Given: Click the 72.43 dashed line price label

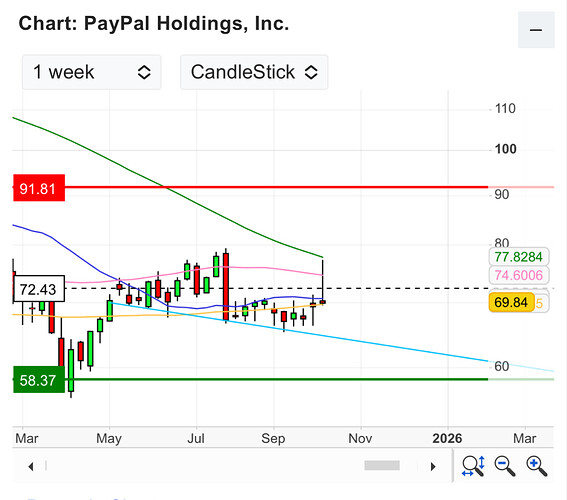Looking at the screenshot, I should [x=39, y=289].
